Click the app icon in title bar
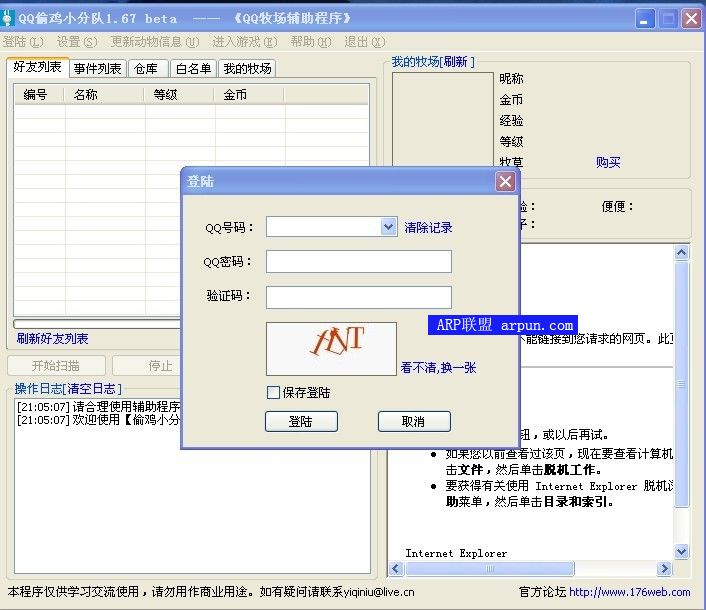This screenshot has height=610, width=706. point(7,18)
